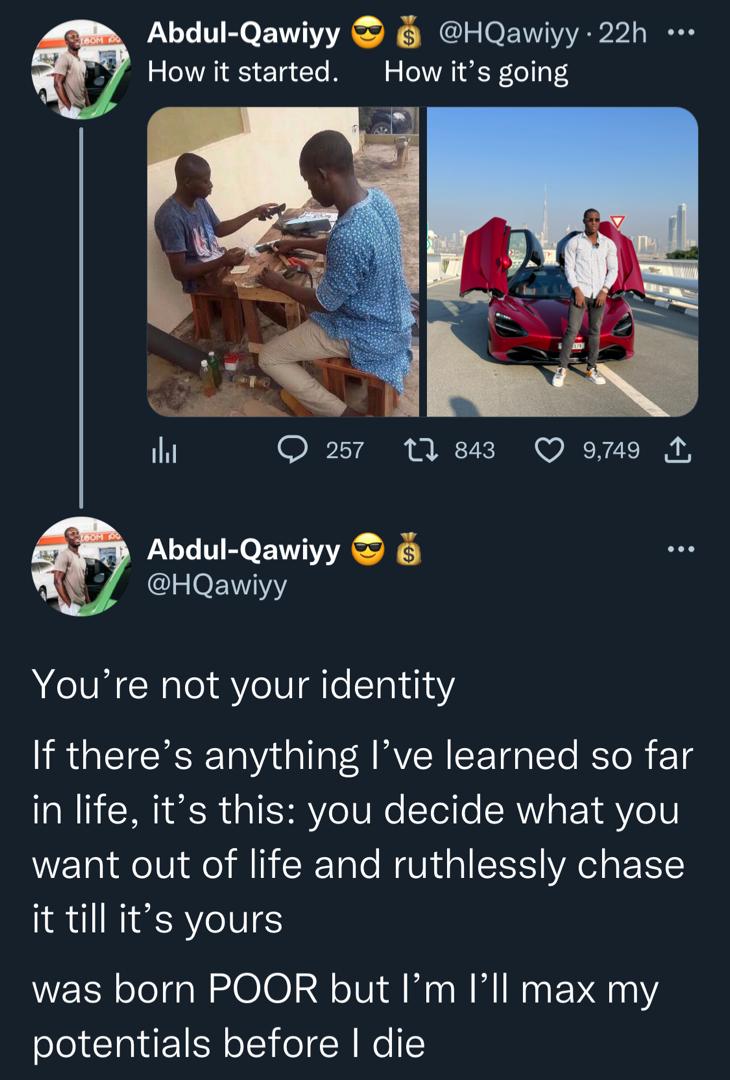730x1080 pixels.
Task: View the red sports car photo
Action: tap(563, 262)
